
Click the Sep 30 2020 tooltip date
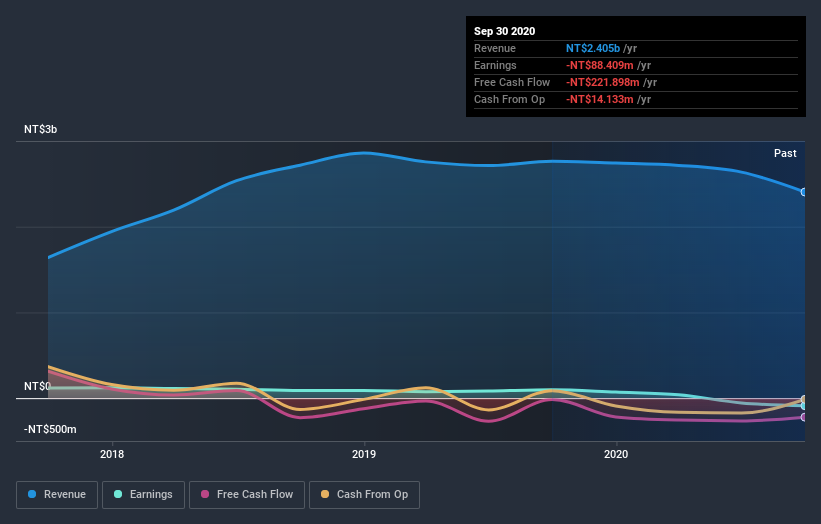coord(505,31)
